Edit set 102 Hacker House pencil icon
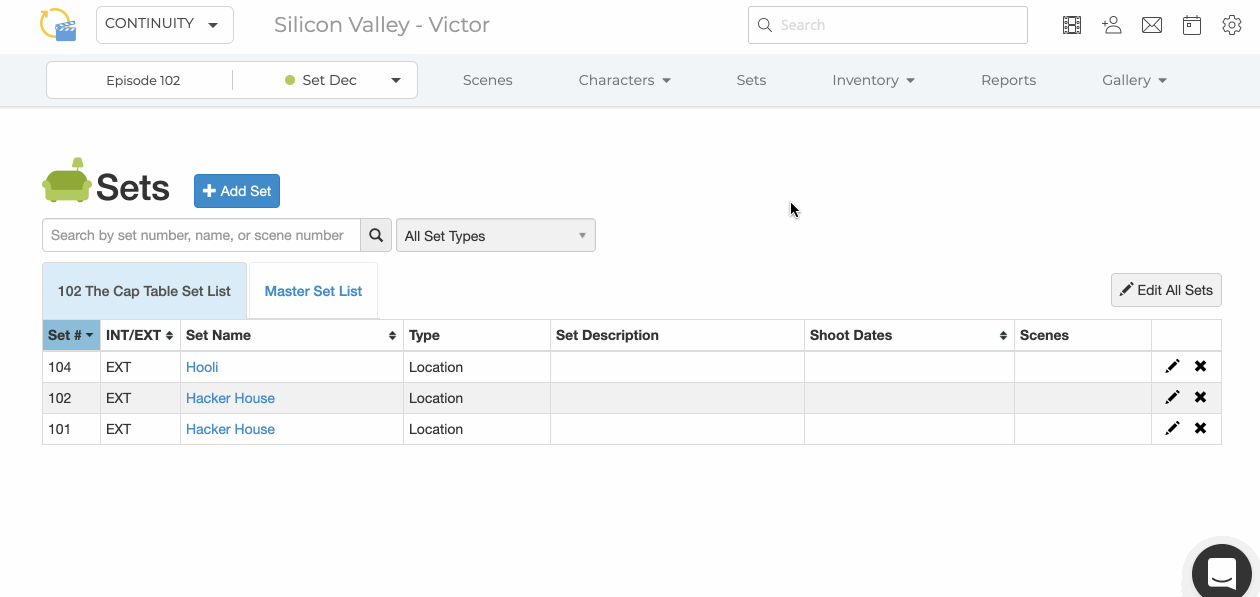The image size is (1260, 597). point(1172,398)
